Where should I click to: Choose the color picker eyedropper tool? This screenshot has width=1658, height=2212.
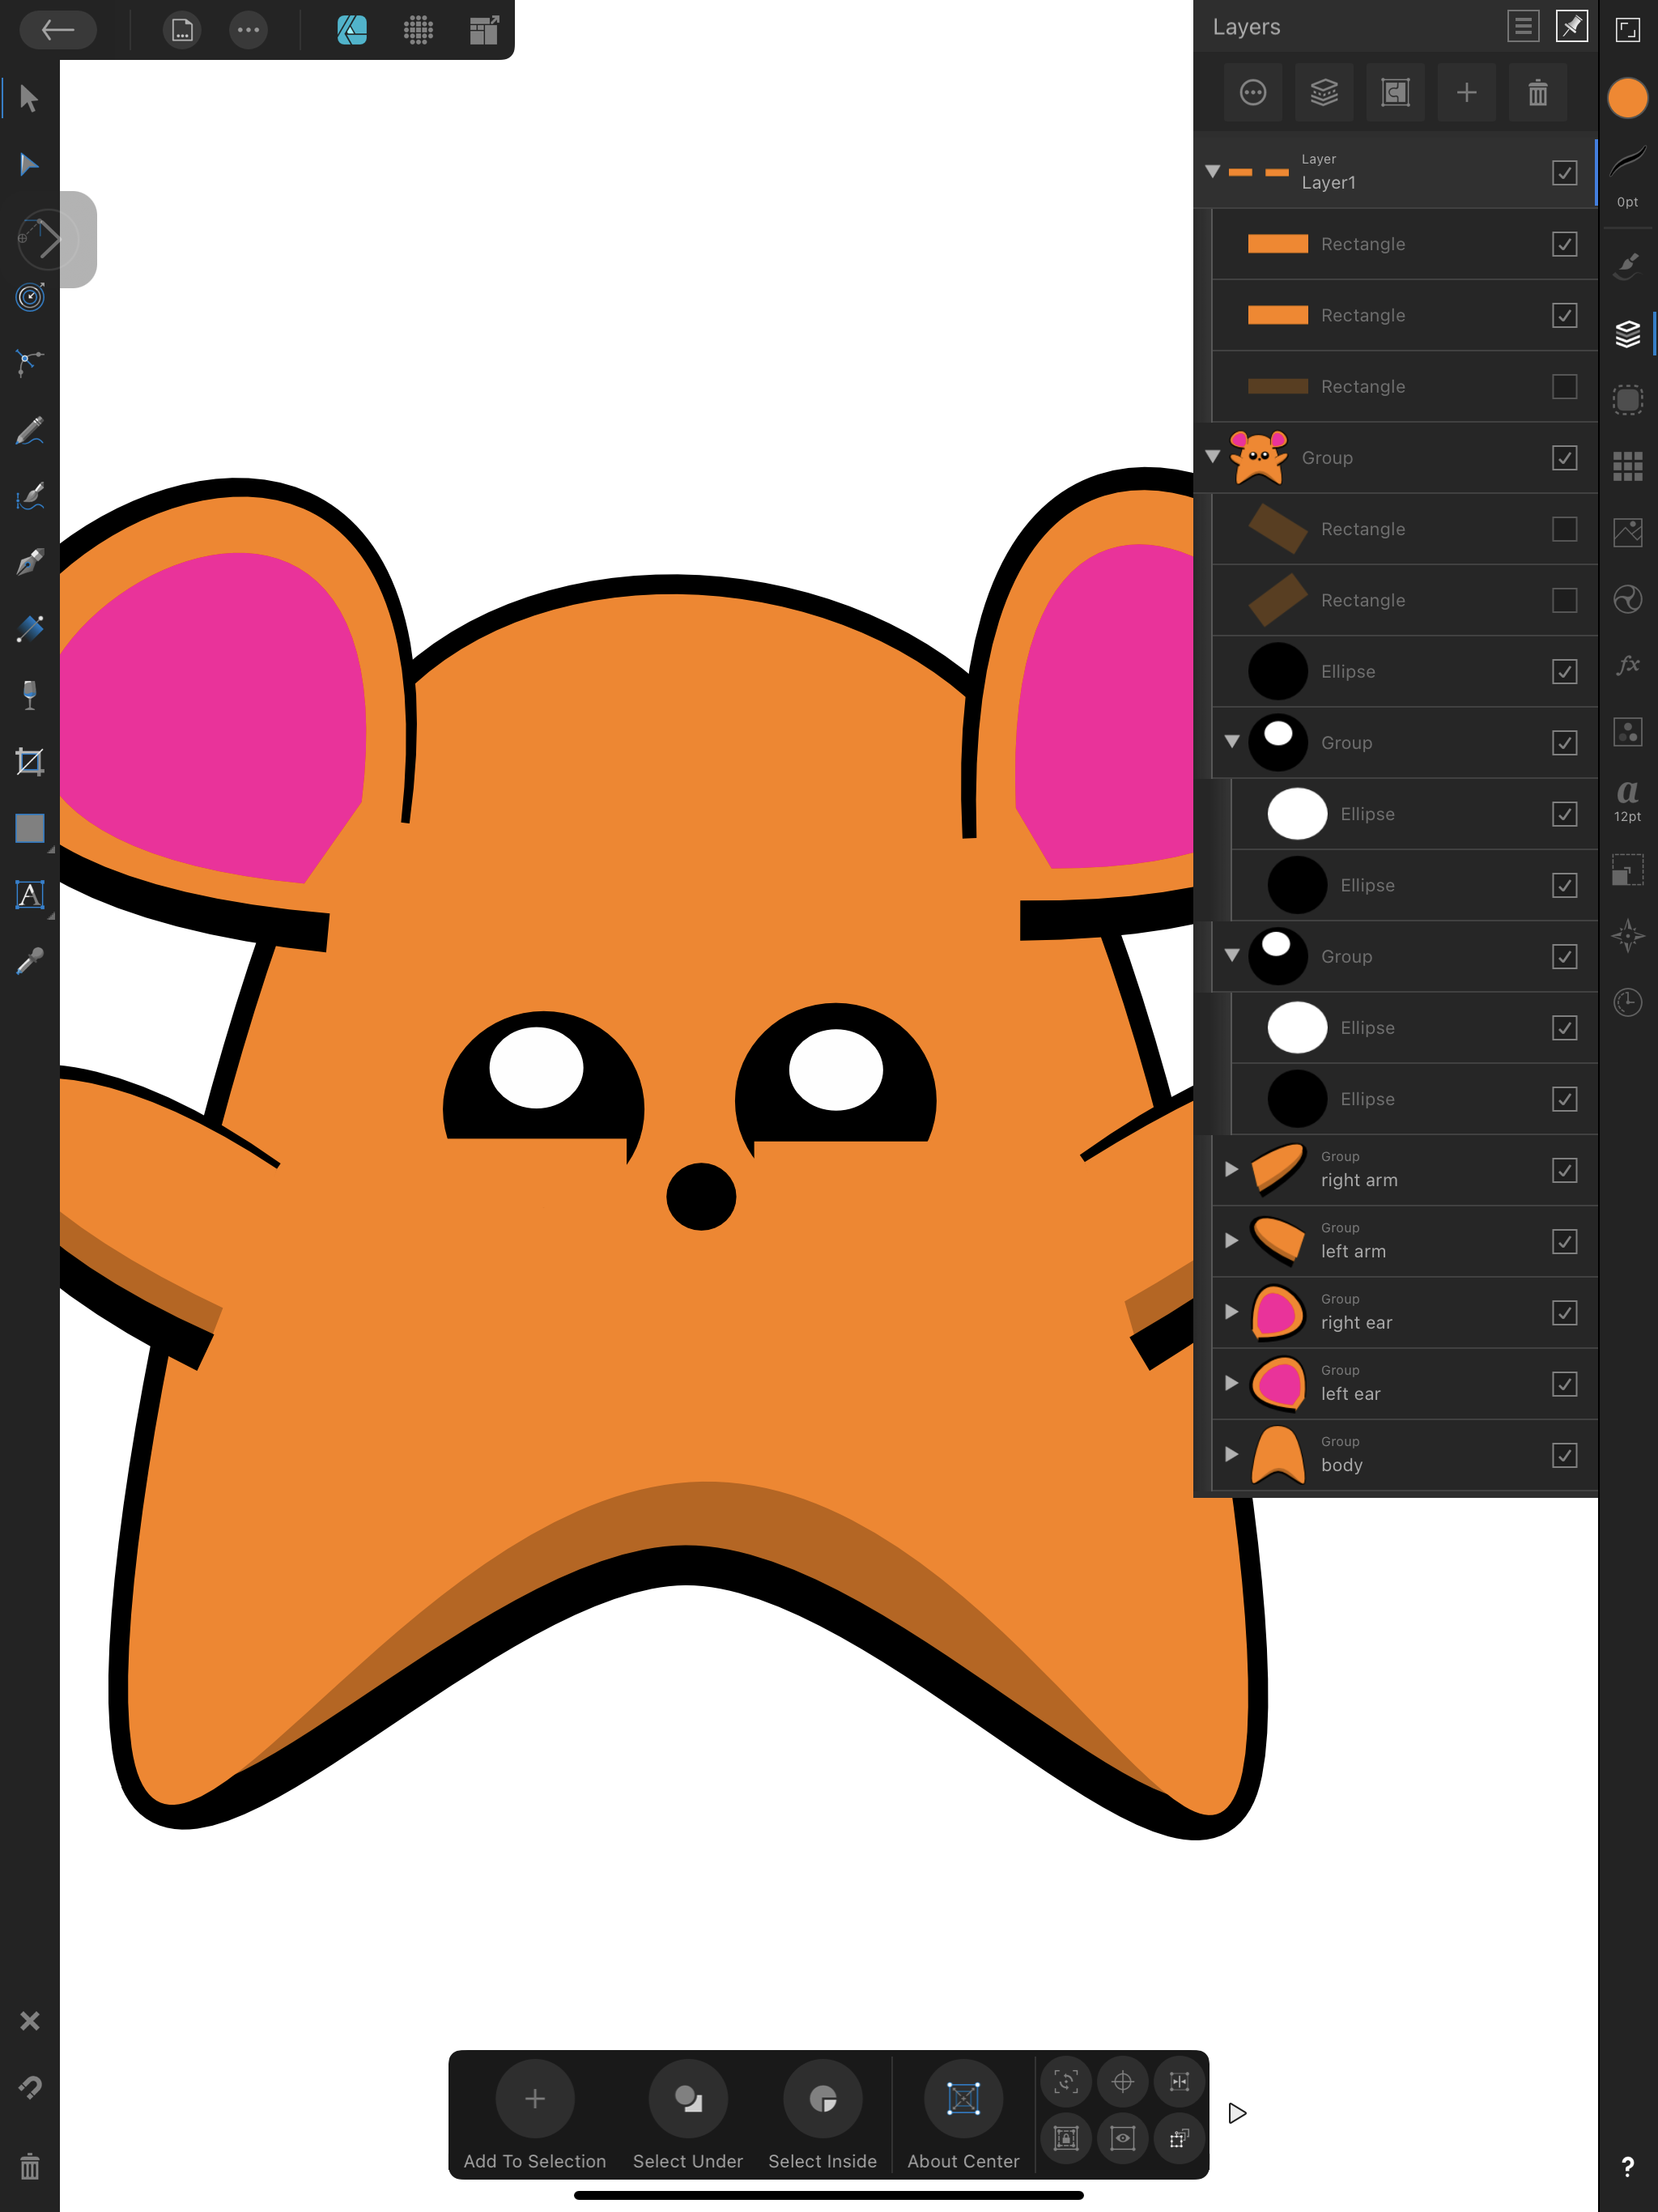(x=29, y=961)
